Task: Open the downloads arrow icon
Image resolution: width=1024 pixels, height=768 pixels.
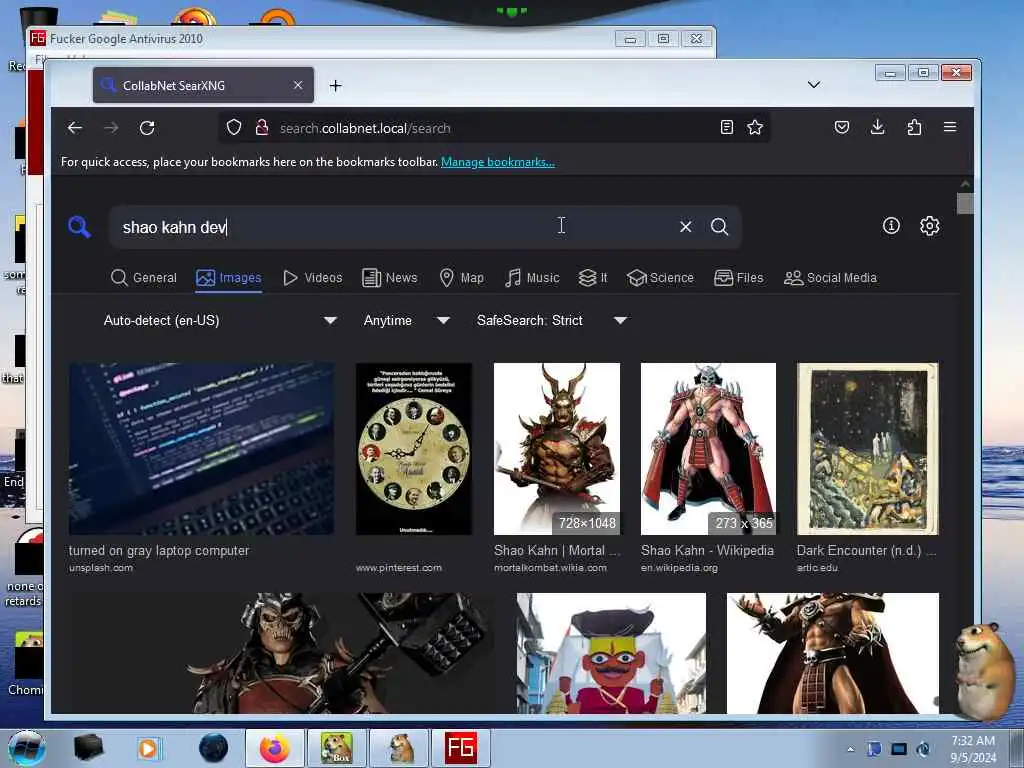Action: (x=878, y=127)
